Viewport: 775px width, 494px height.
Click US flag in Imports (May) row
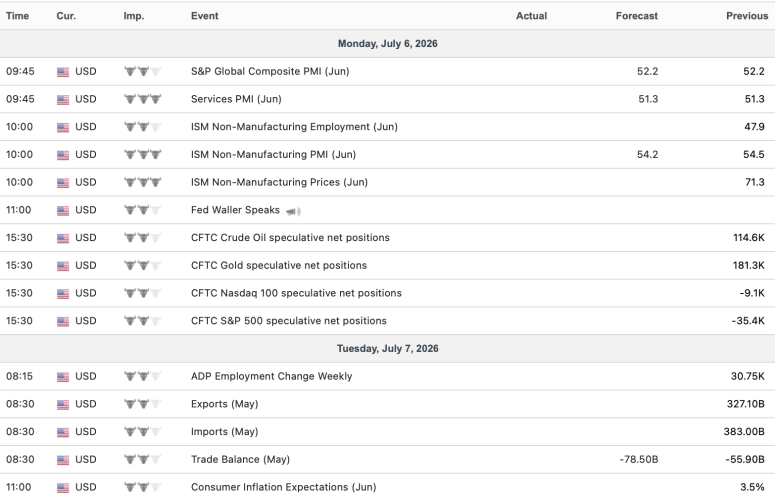click(63, 432)
